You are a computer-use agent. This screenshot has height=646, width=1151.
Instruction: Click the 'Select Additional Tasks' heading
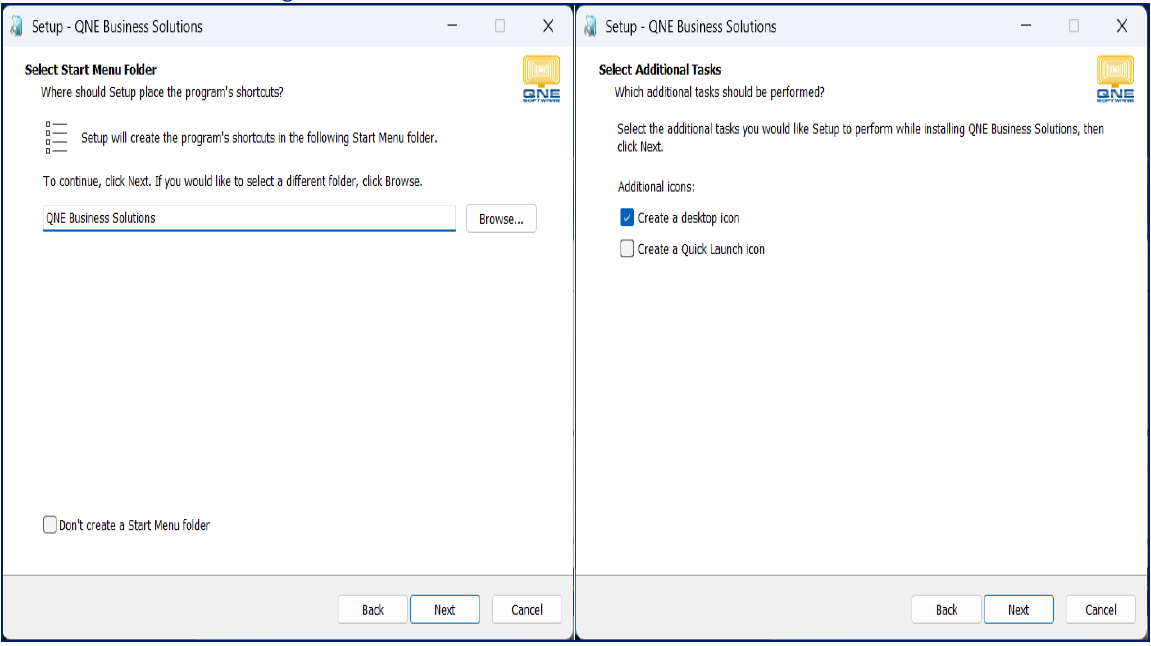pyautogui.click(x=660, y=70)
